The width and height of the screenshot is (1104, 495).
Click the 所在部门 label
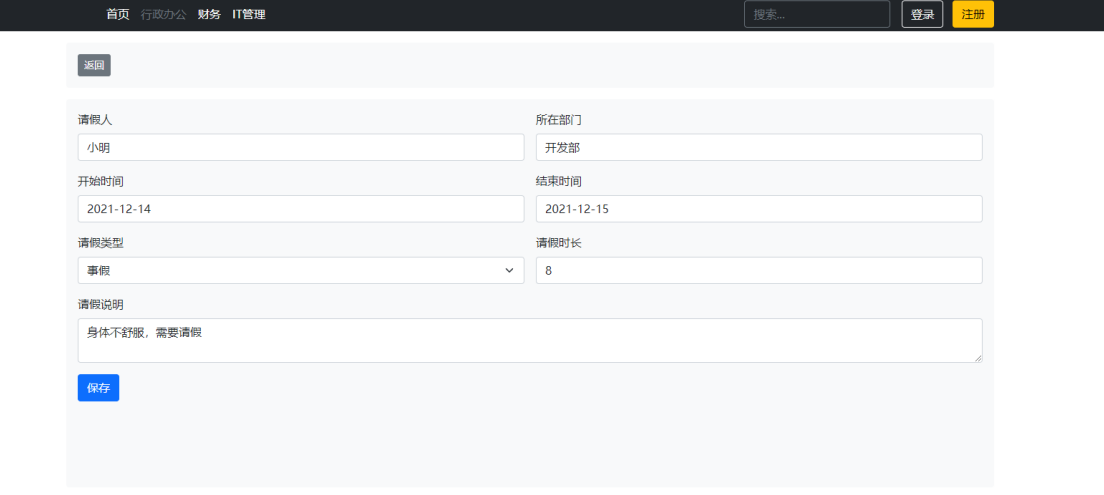559,120
